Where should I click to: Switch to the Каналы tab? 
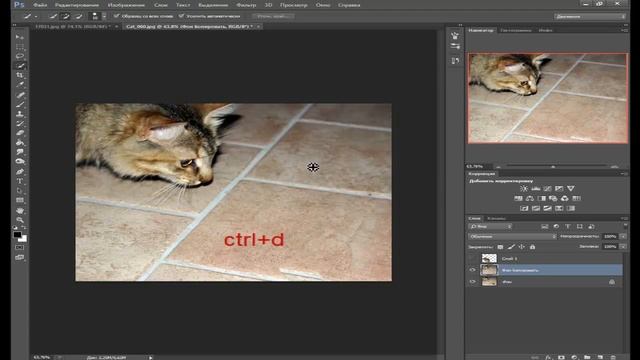(x=496, y=218)
